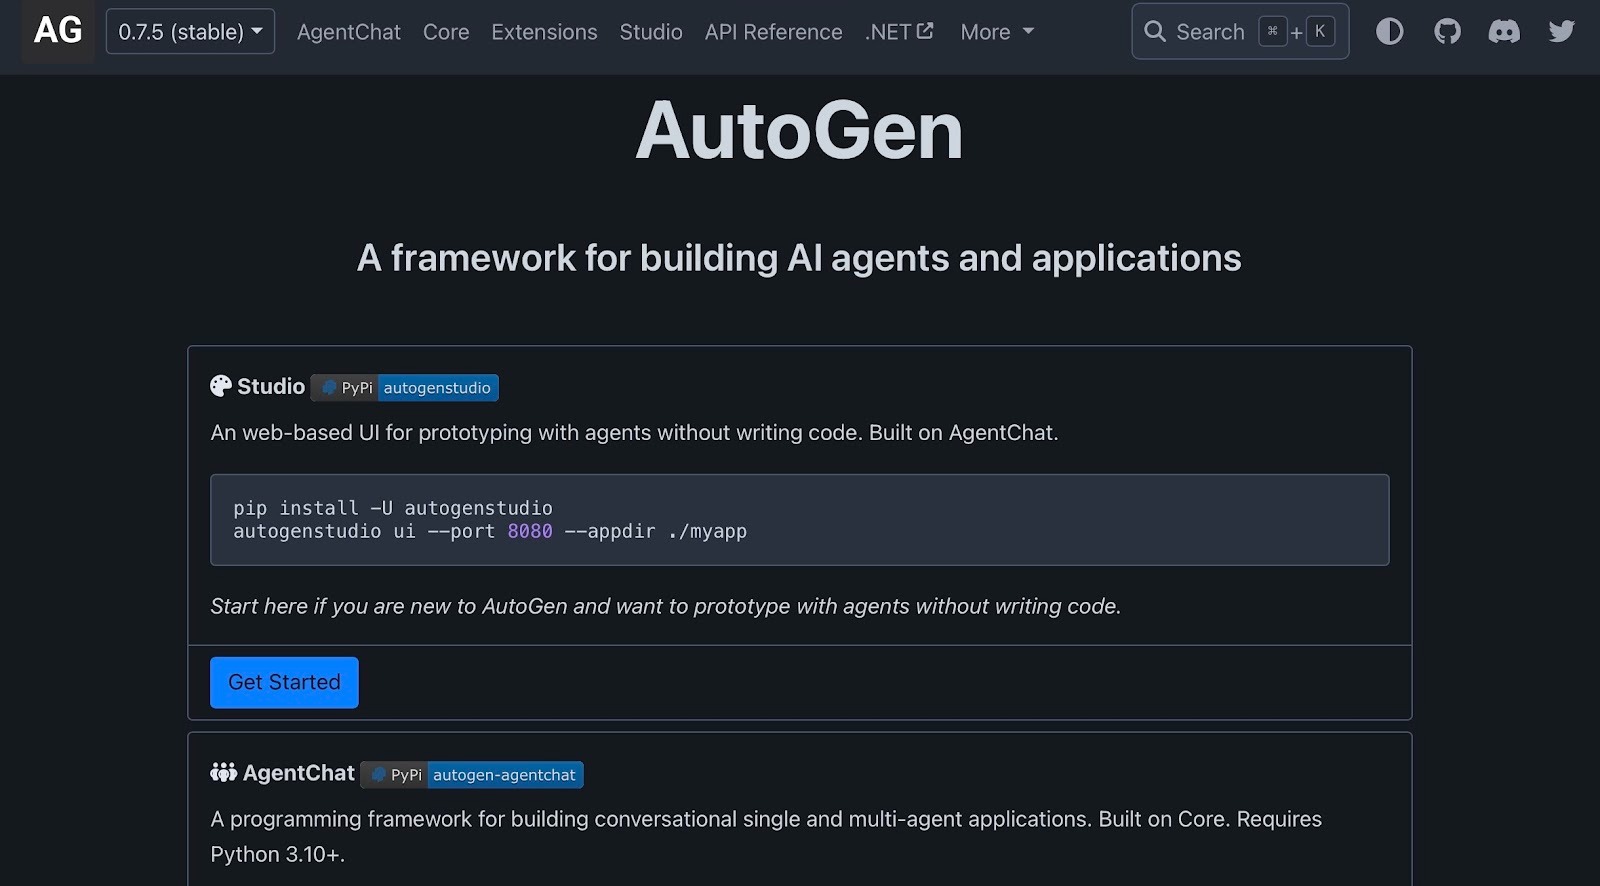
Task: Click the AG logo in the navbar
Action: pyautogui.click(x=58, y=31)
